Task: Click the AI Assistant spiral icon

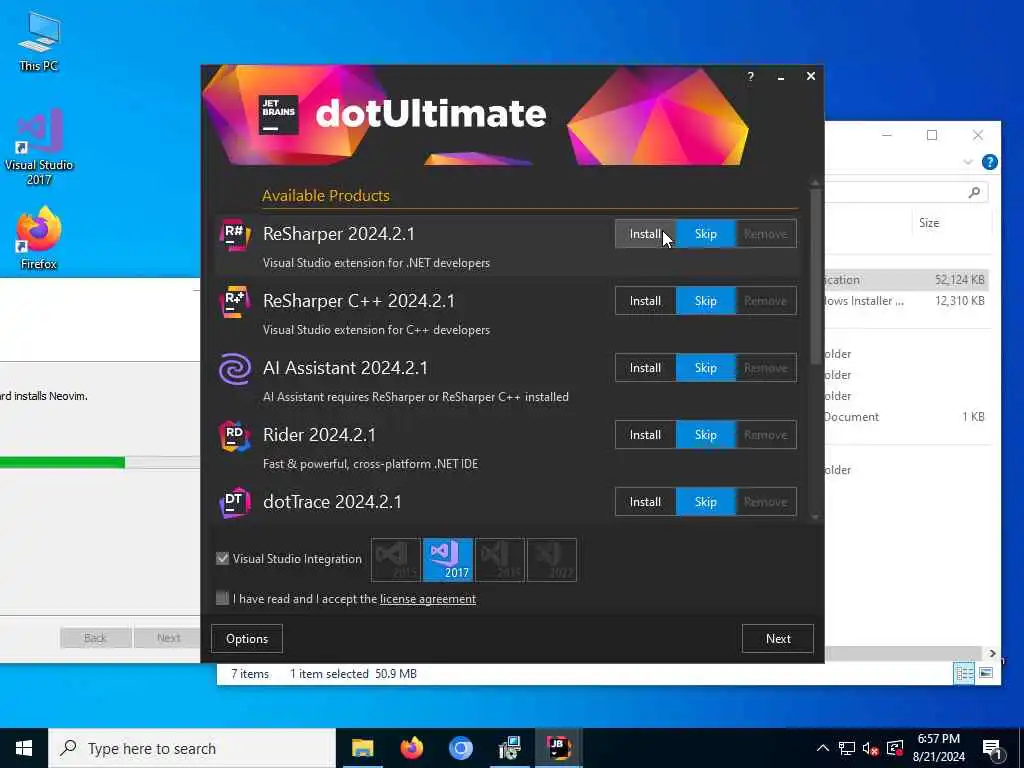Action: pos(235,369)
